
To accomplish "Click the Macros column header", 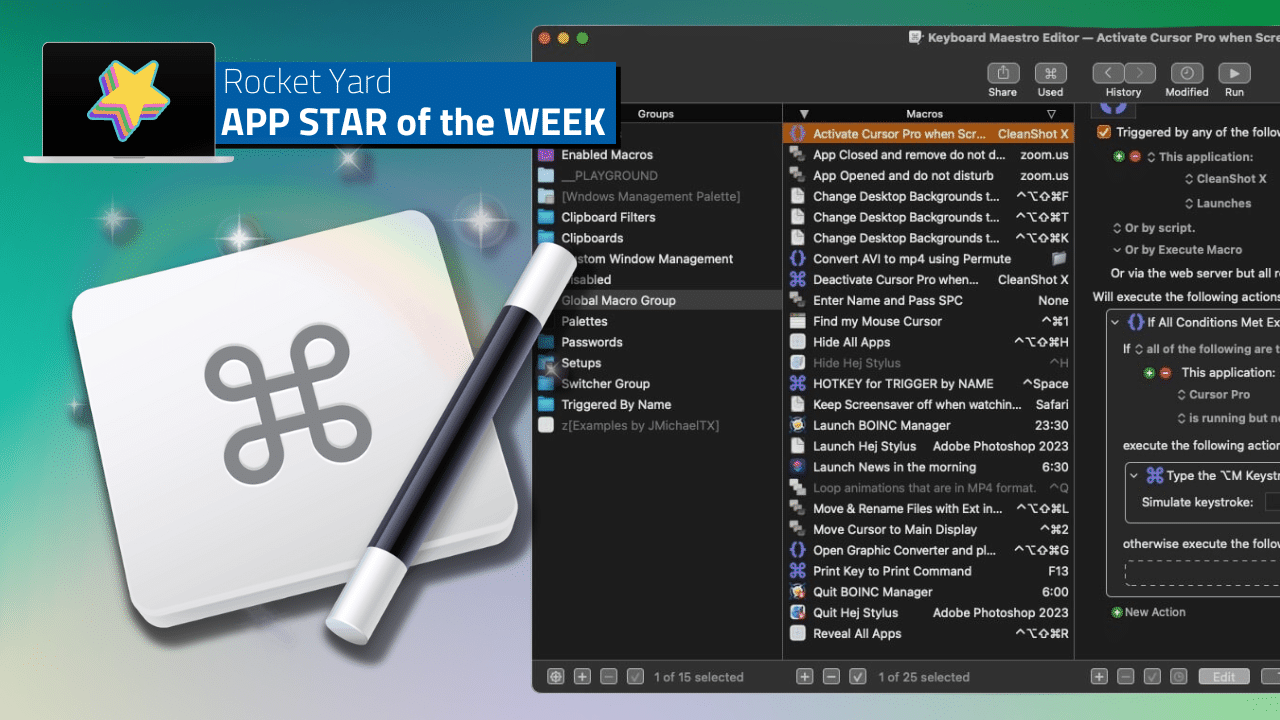I will click(x=924, y=114).
